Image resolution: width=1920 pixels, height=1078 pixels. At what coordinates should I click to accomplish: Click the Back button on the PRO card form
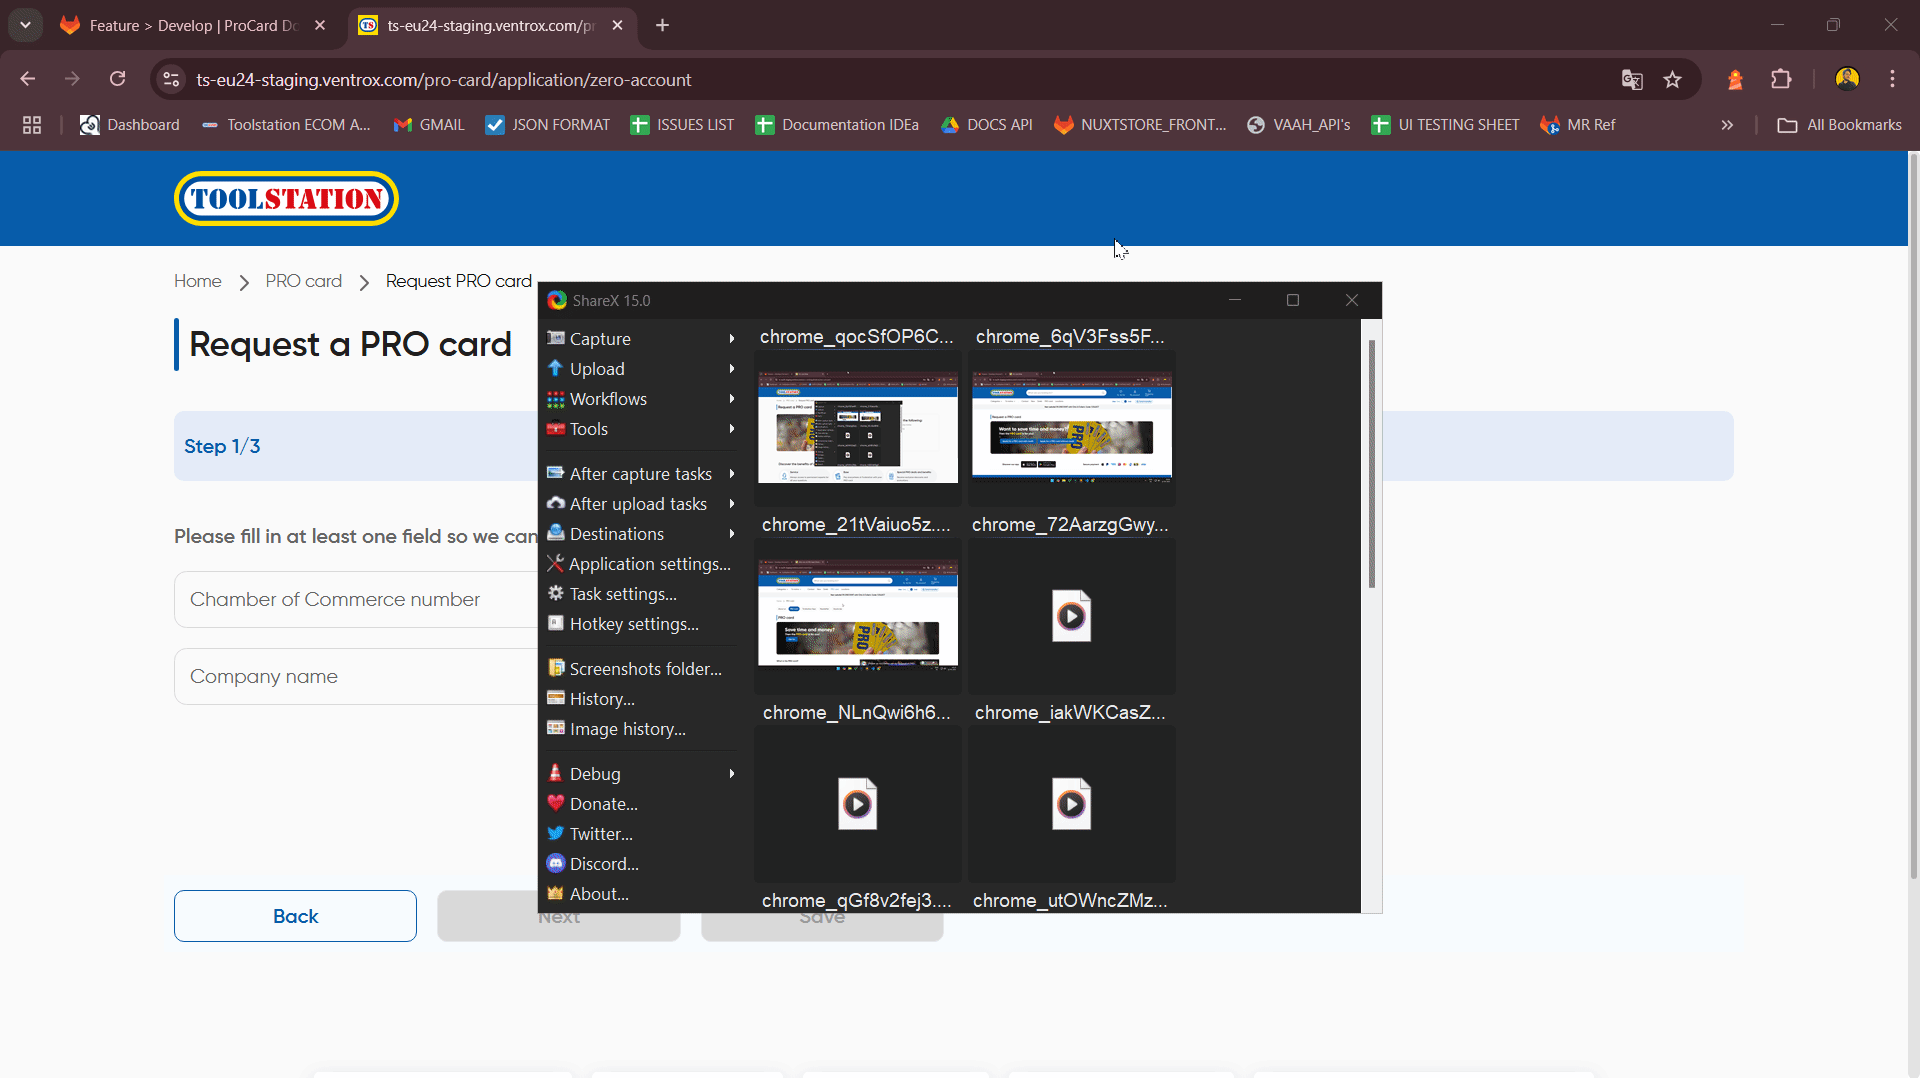(x=294, y=915)
